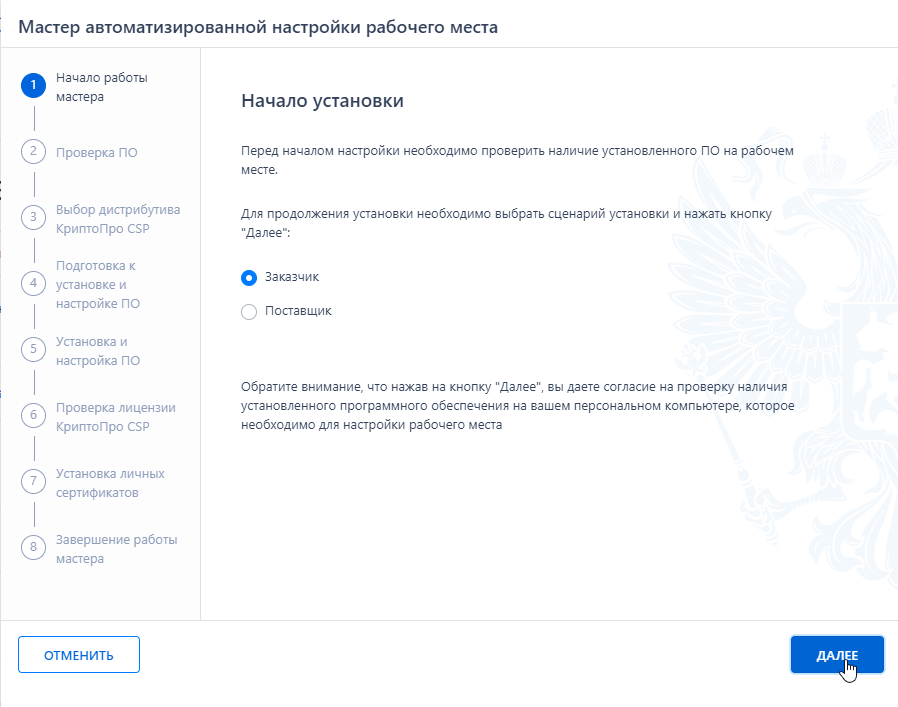This screenshot has height=707, width=898.
Task: Click step 1 circle icon in wizard
Action: coord(34,85)
